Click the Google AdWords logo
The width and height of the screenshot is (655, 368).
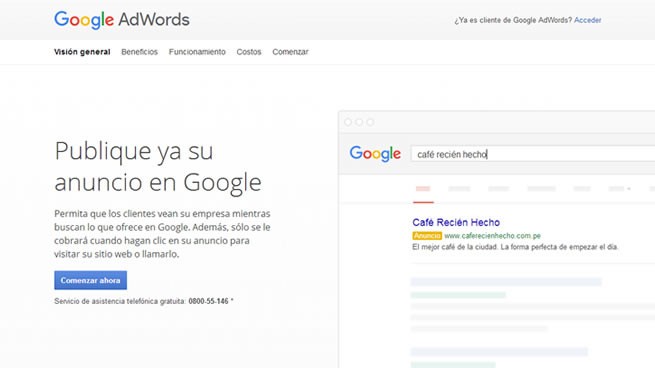tap(122, 20)
